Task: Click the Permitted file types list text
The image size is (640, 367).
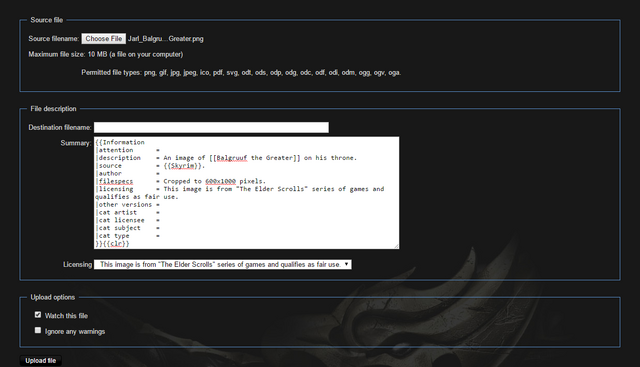Action: tap(241, 73)
